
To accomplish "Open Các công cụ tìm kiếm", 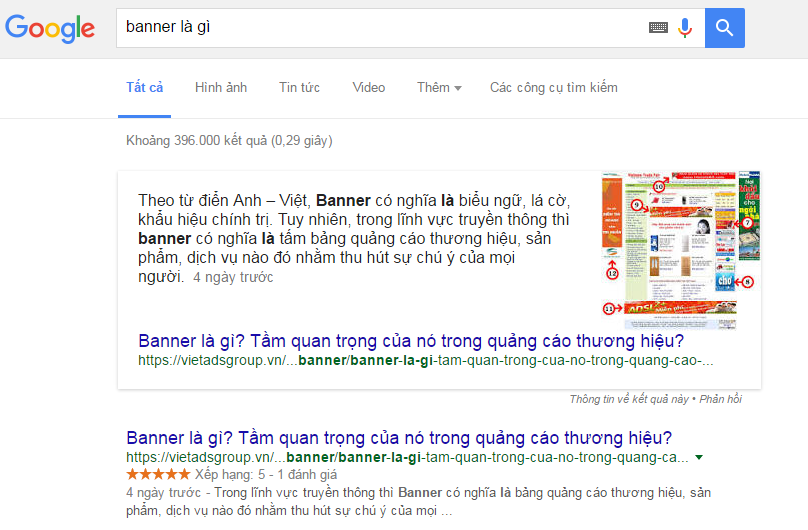I will pyautogui.click(x=553, y=88).
